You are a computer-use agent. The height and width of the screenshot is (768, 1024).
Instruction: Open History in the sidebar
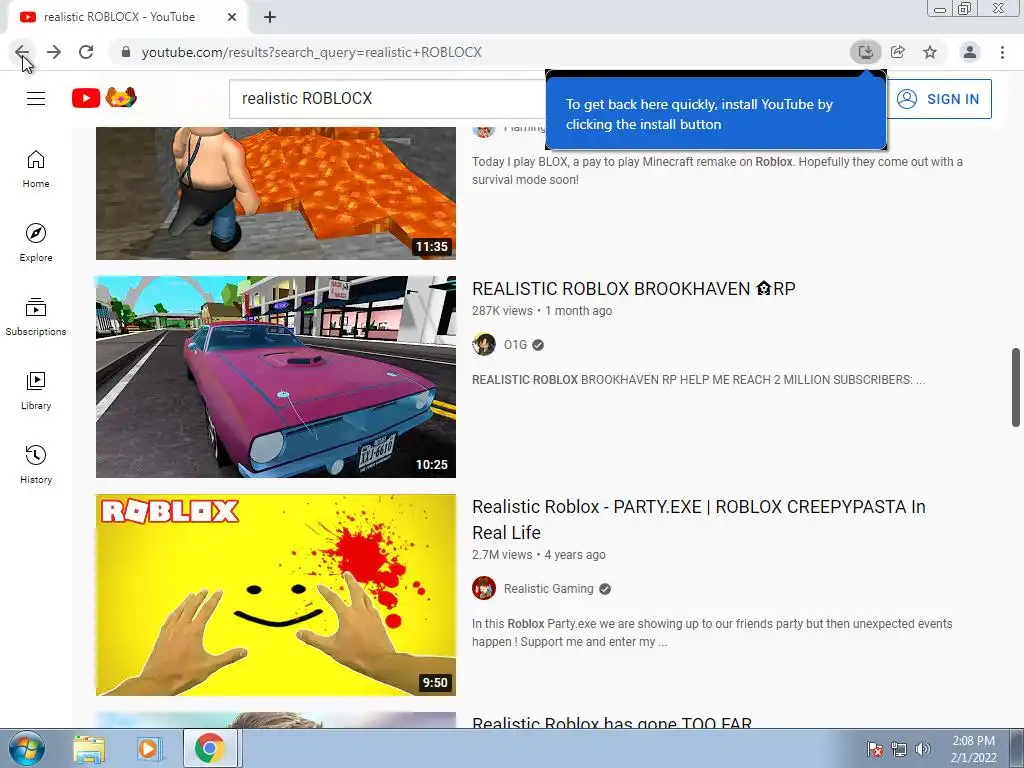click(x=36, y=464)
